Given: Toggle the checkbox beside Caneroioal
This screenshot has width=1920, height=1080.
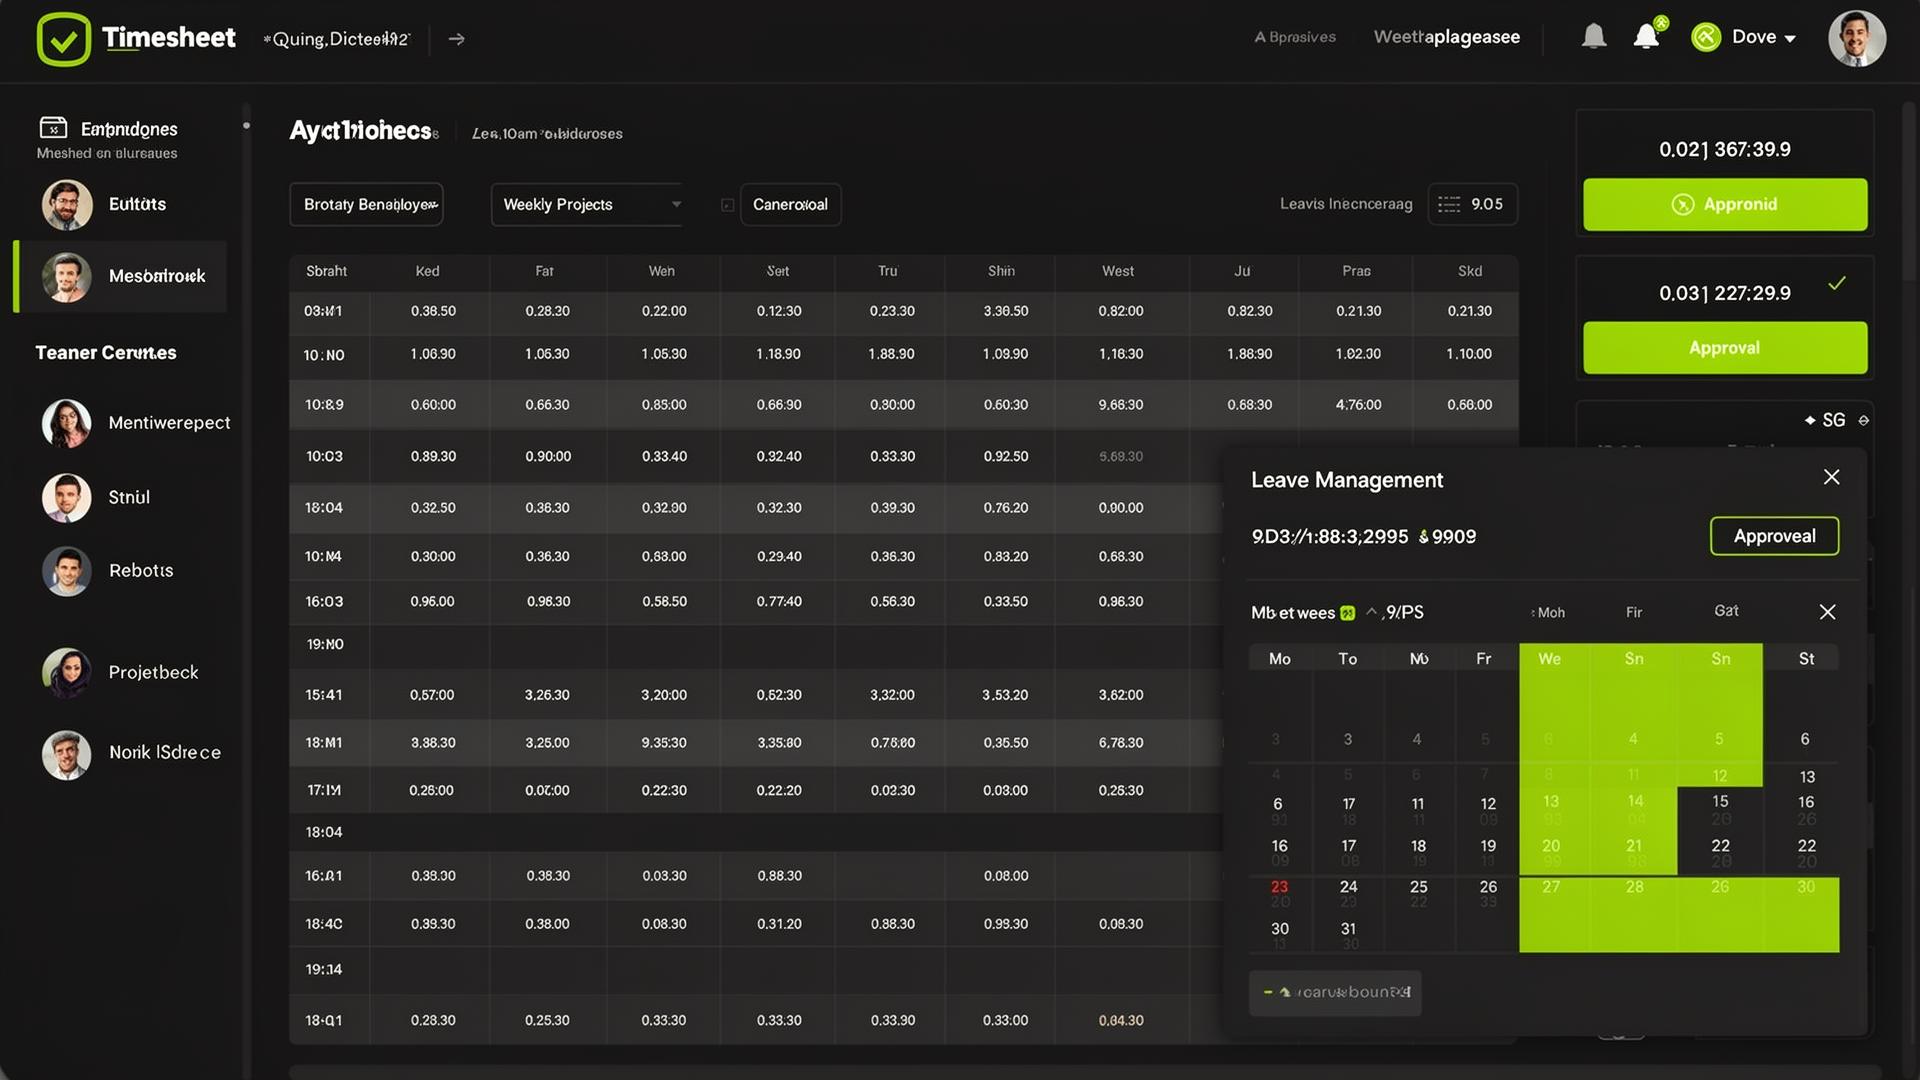Looking at the screenshot, I should click(728, 205).
